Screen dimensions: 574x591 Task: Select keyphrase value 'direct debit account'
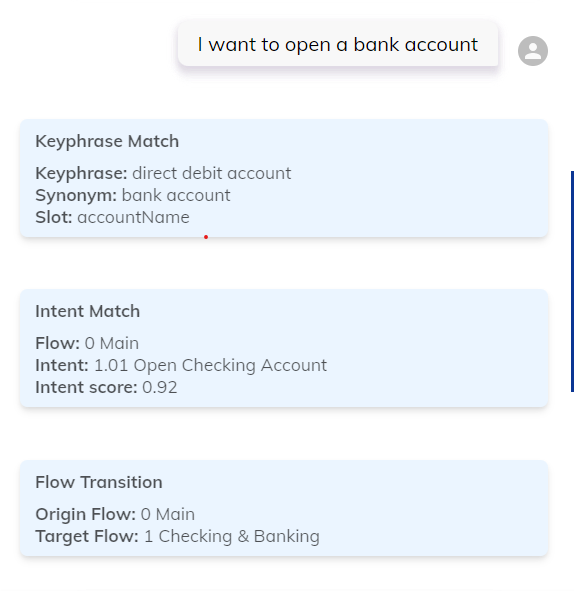coord(211,173)
